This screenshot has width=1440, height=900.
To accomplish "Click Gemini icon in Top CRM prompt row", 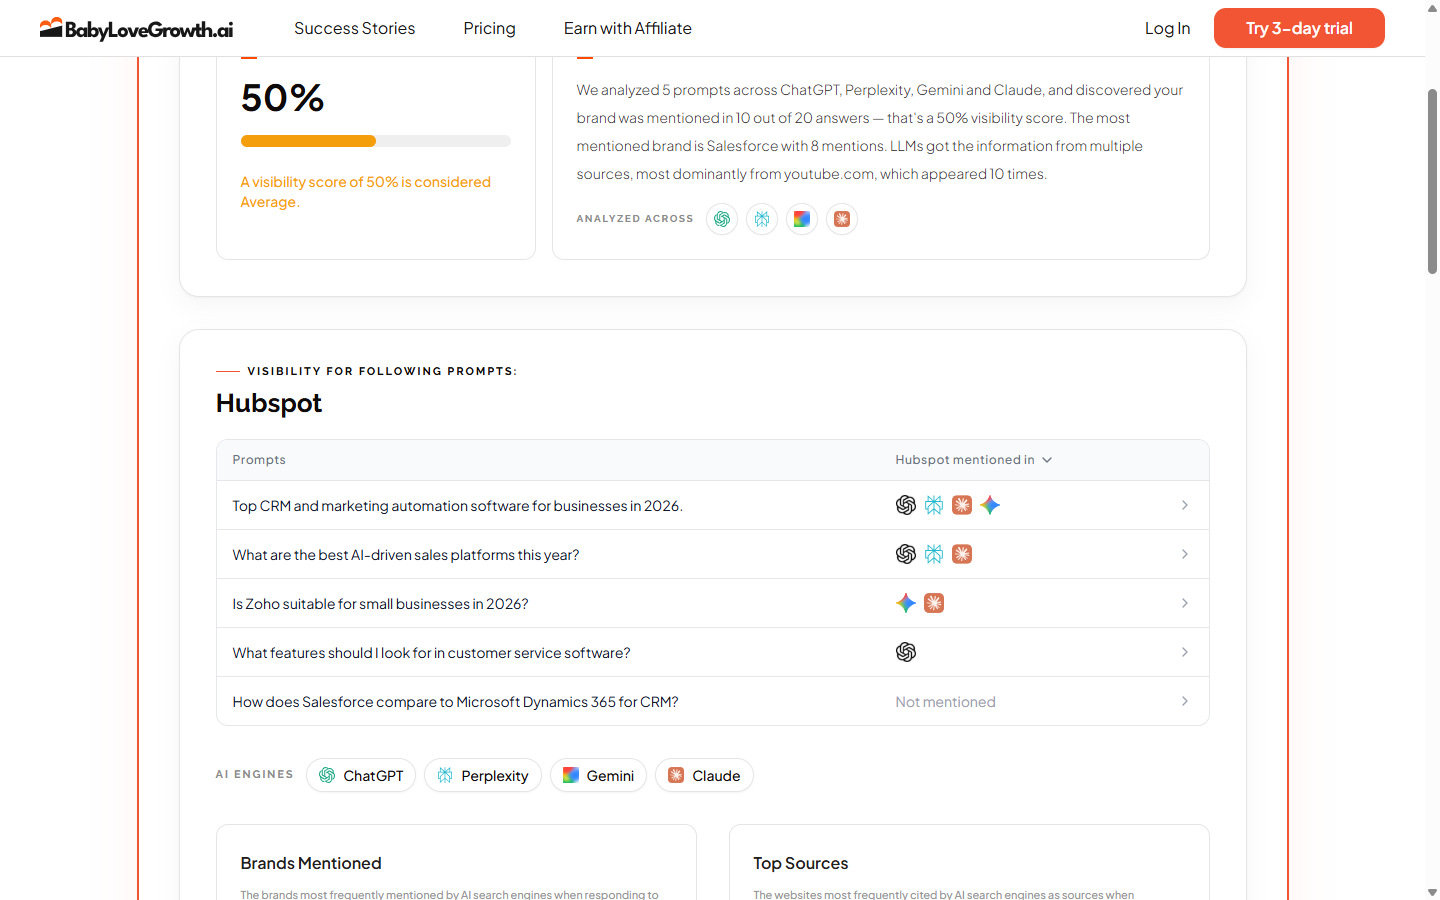I will (x=990, y=505).
